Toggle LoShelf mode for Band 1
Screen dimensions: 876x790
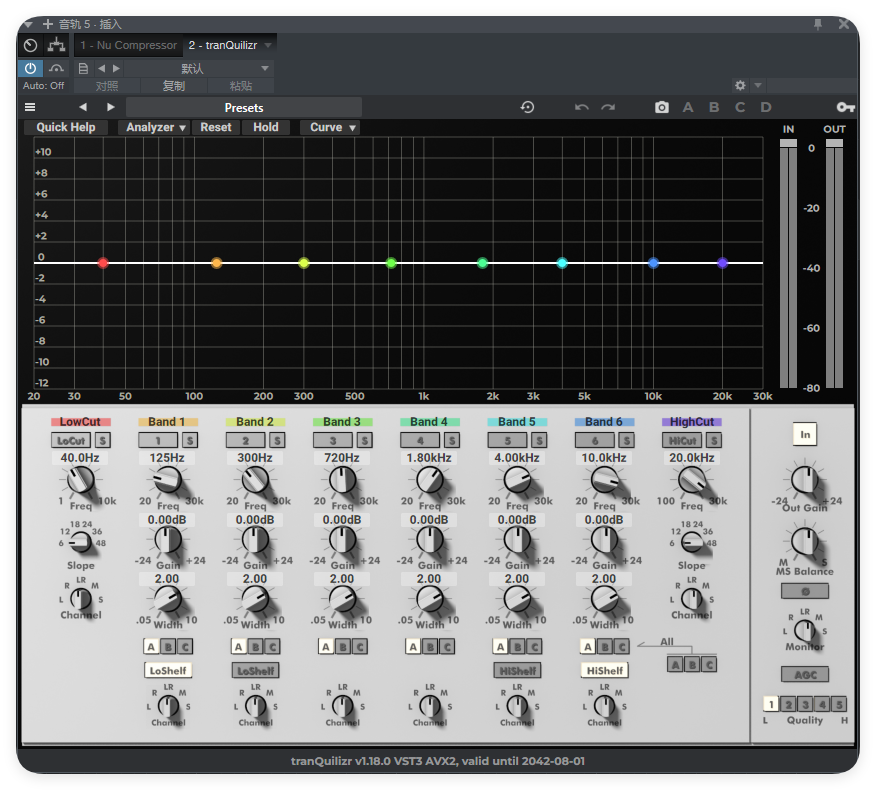(168, 670)
